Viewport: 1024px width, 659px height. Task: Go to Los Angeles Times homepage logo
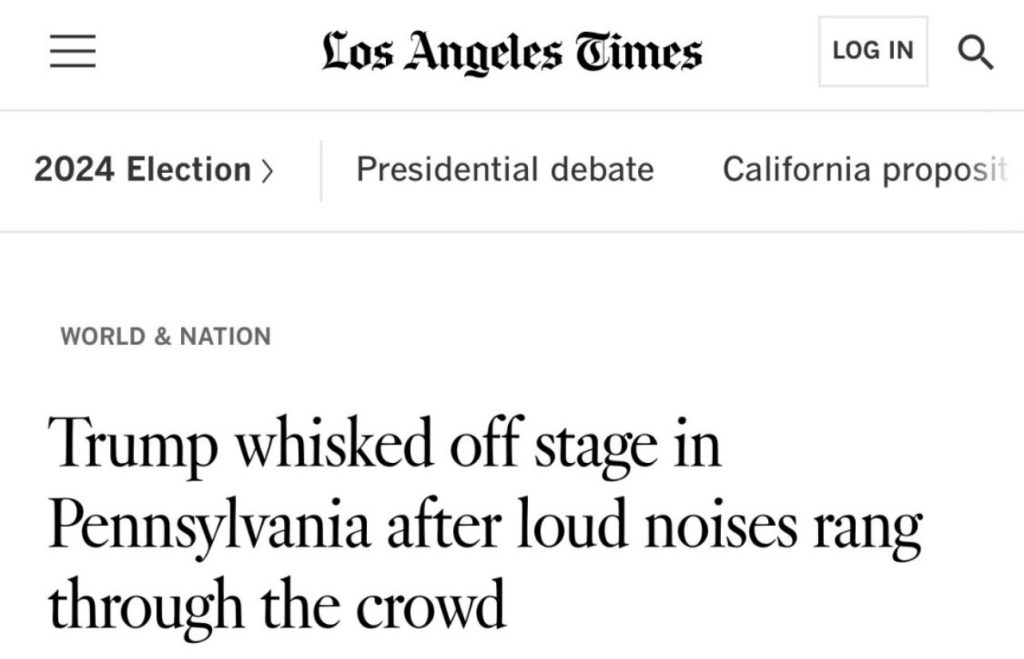511,52
